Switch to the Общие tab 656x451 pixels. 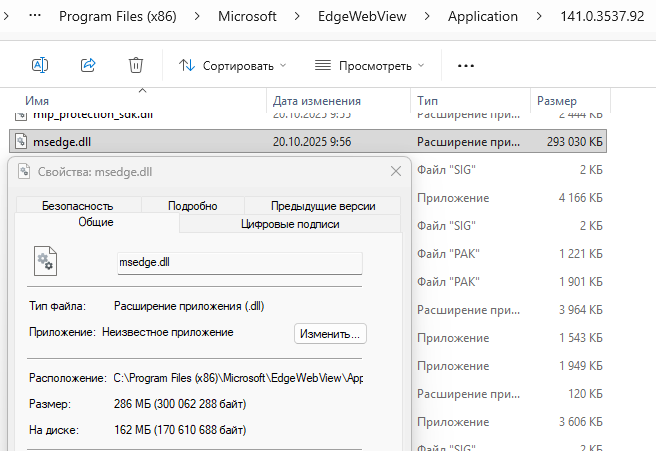pyautogui.click(x=96, y=222)
